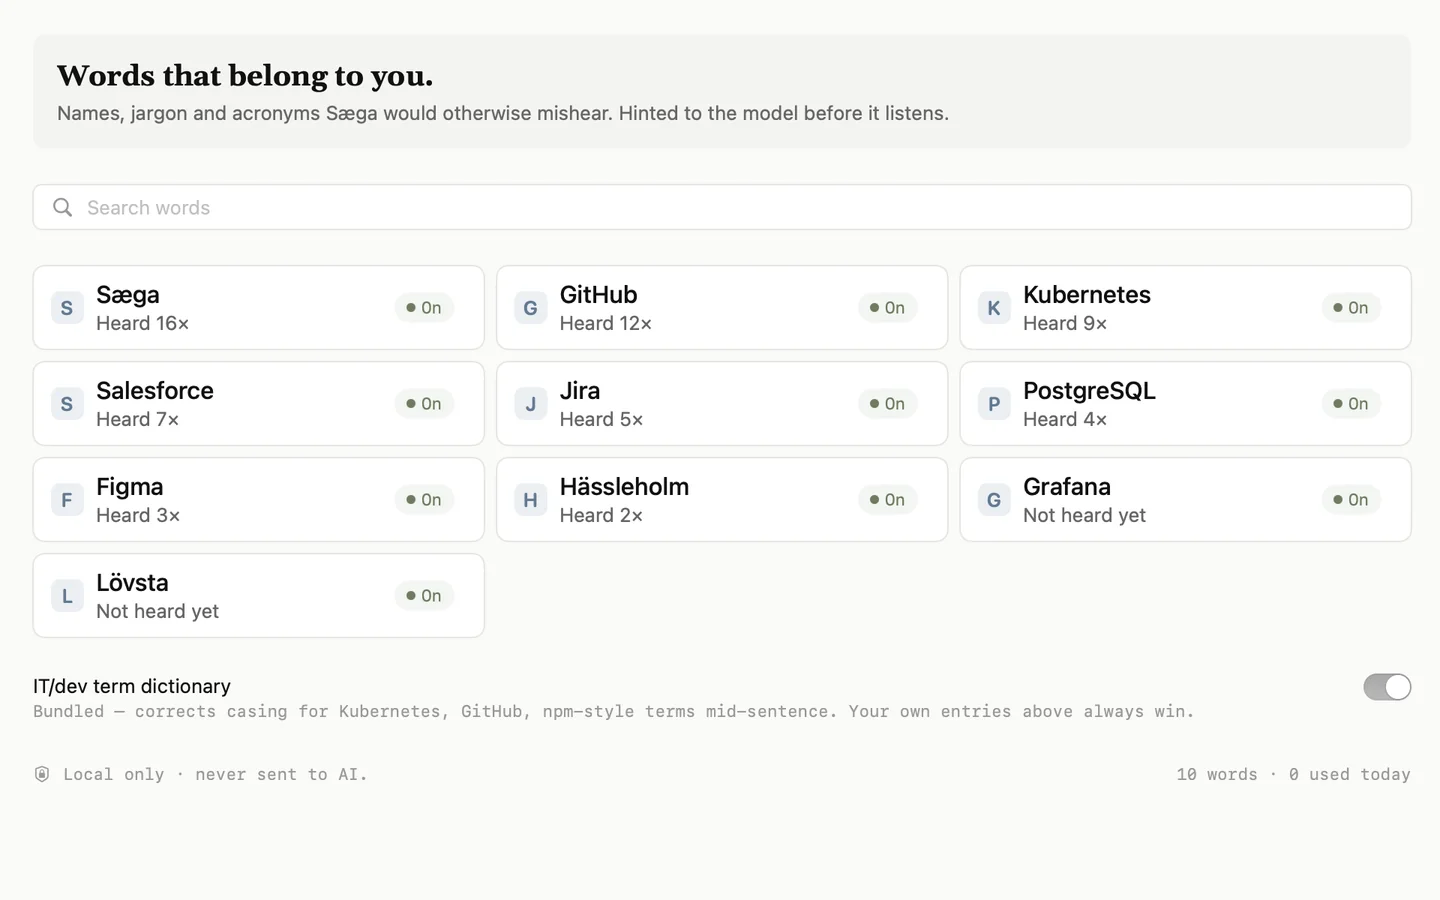Click the K letter badge for Kubernetes

994,308
